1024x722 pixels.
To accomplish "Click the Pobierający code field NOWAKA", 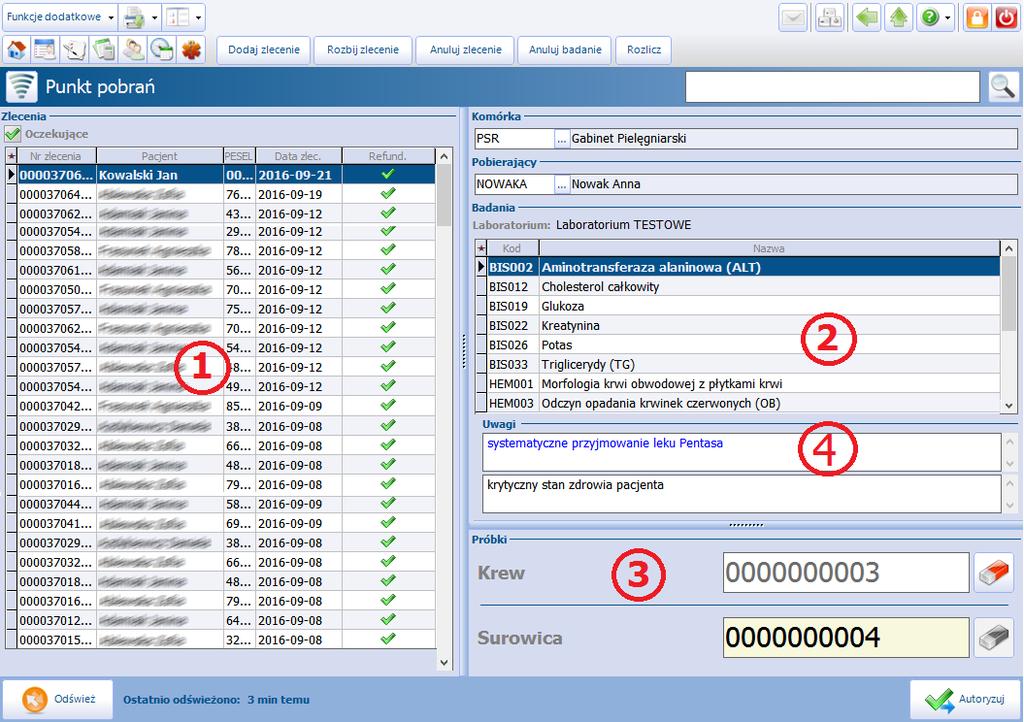I will click(x=515, y=185).
